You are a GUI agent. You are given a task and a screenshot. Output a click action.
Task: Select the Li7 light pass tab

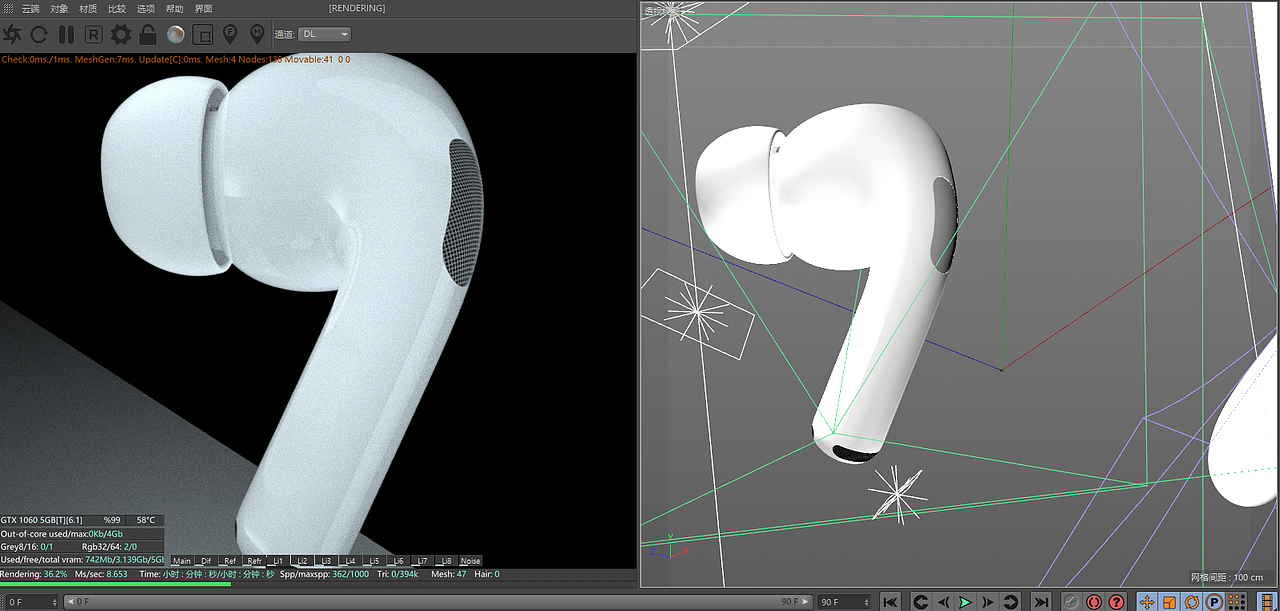point(422,561)
